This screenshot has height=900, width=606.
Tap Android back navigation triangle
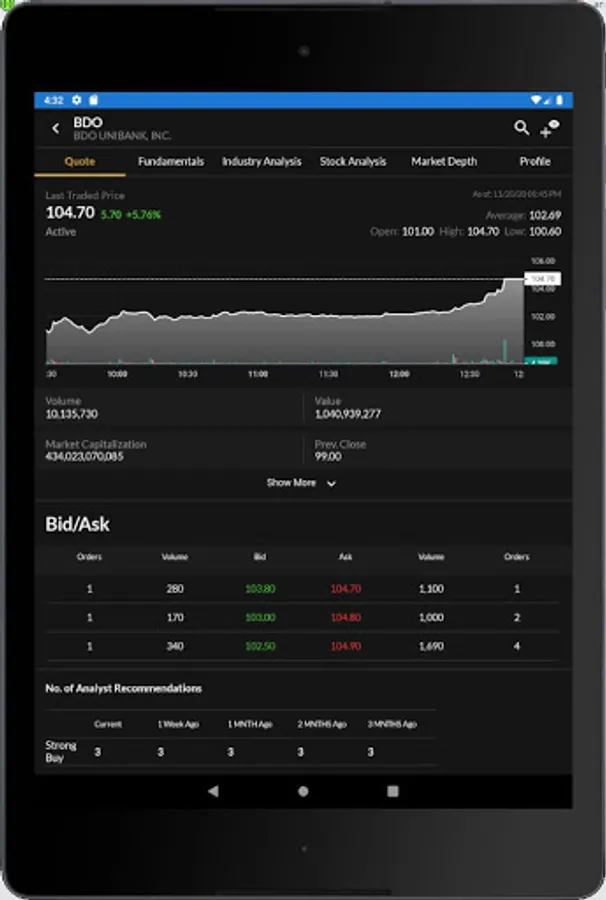tap(213, 791)
